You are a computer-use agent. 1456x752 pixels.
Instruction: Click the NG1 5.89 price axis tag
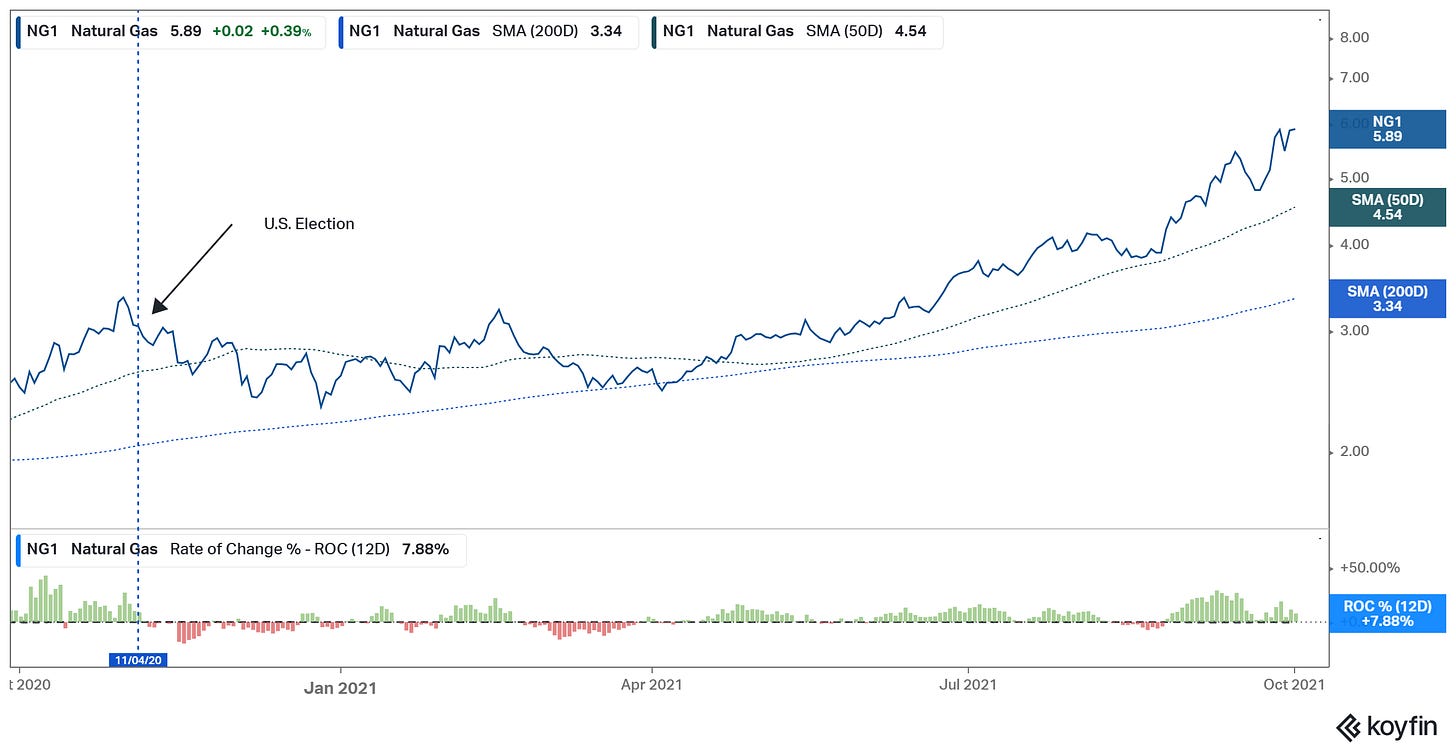point(1387,129)
